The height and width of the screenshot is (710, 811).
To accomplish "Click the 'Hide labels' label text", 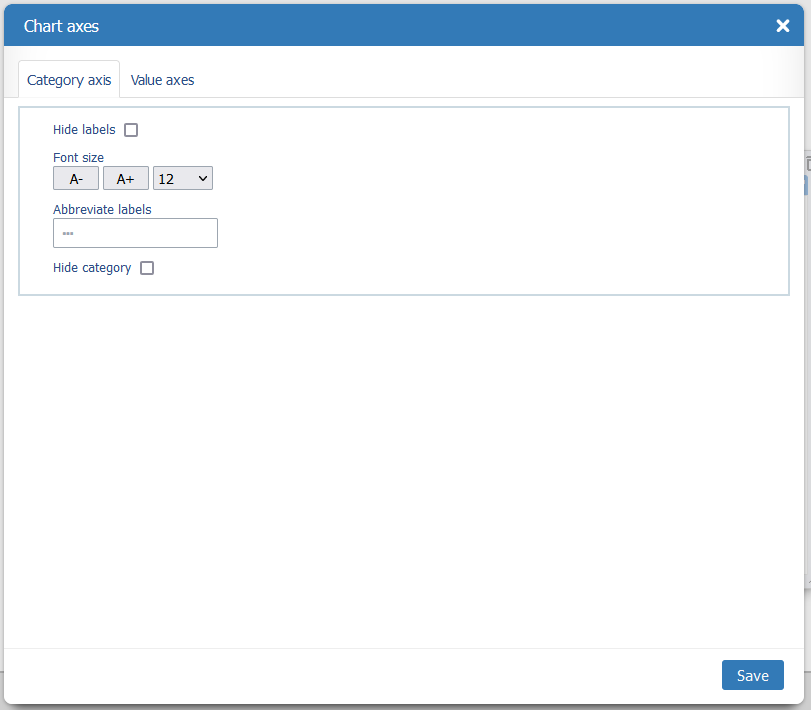I will (x=84, y=130).
